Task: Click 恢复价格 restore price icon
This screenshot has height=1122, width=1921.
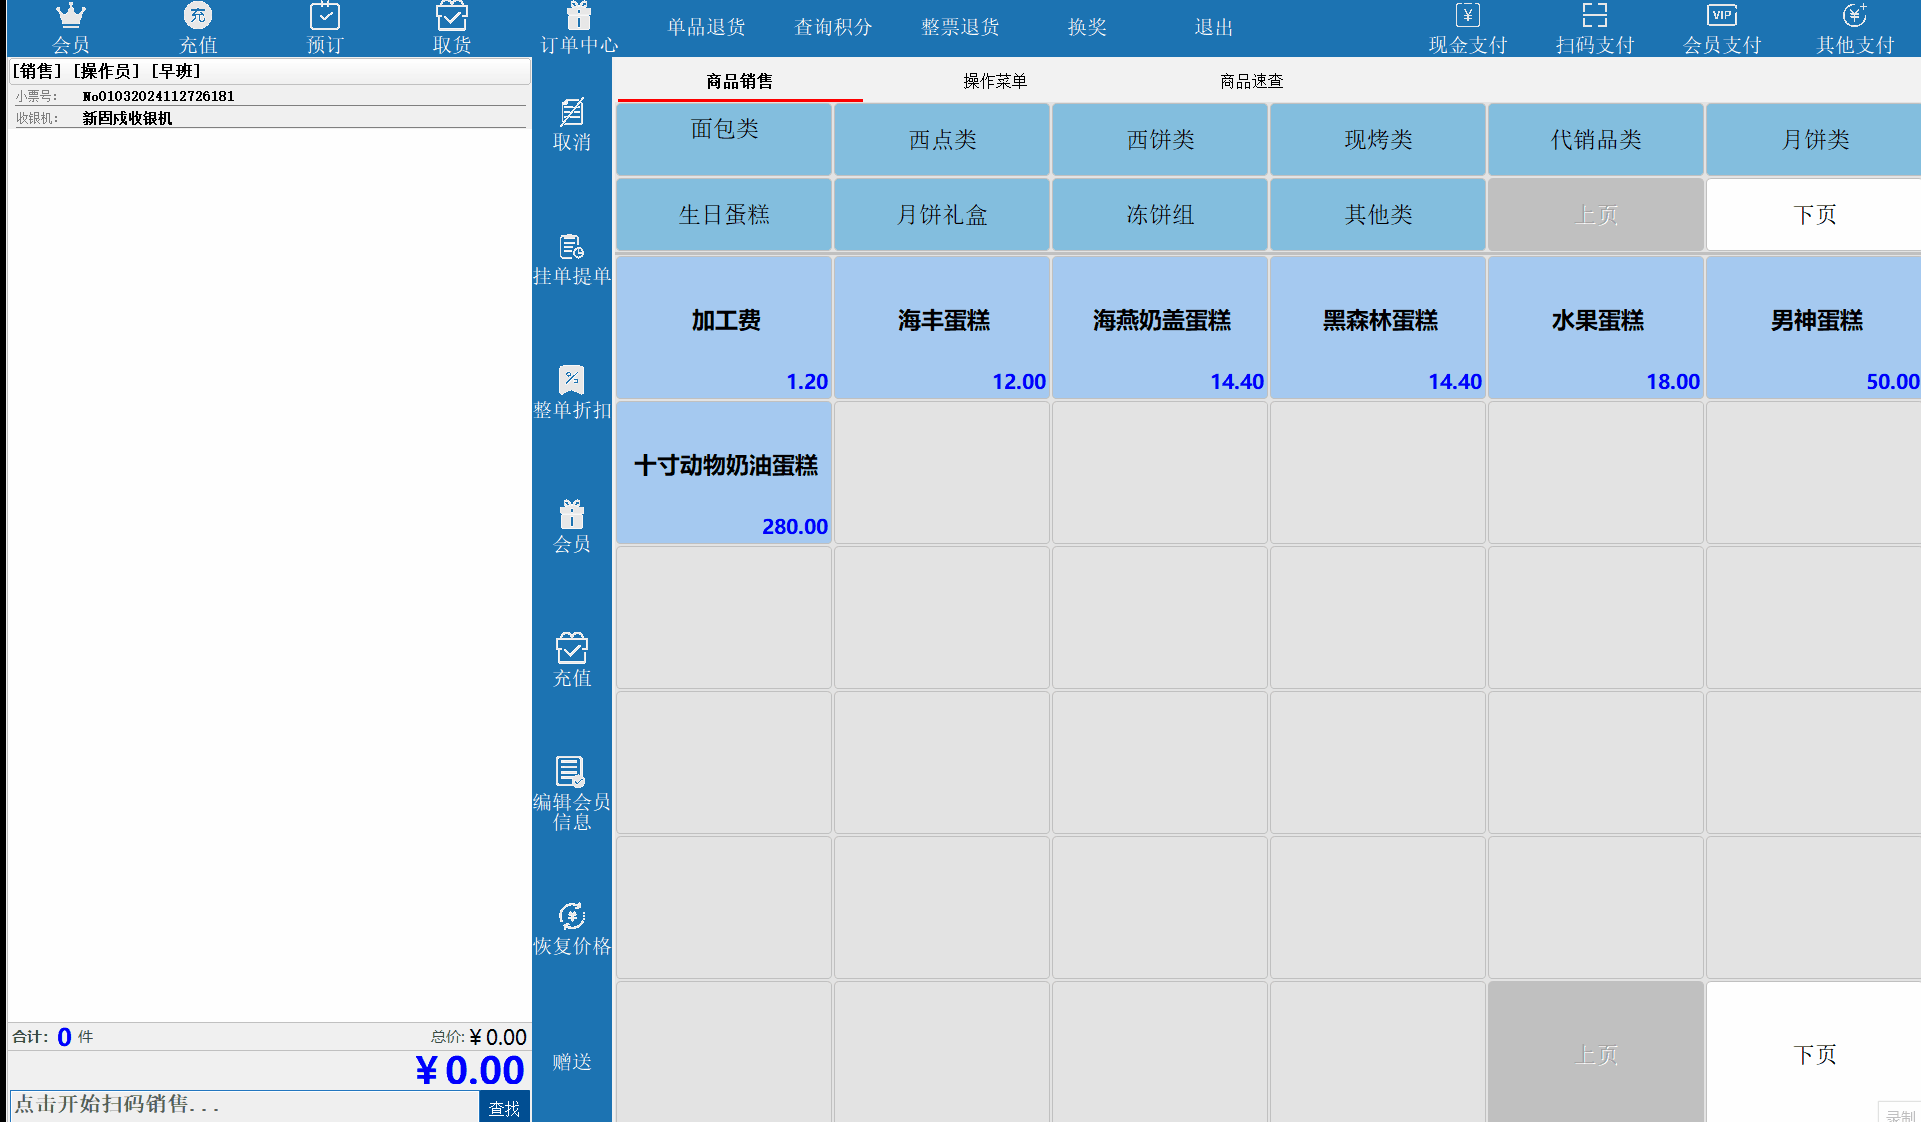Action: tap(571, 917)
